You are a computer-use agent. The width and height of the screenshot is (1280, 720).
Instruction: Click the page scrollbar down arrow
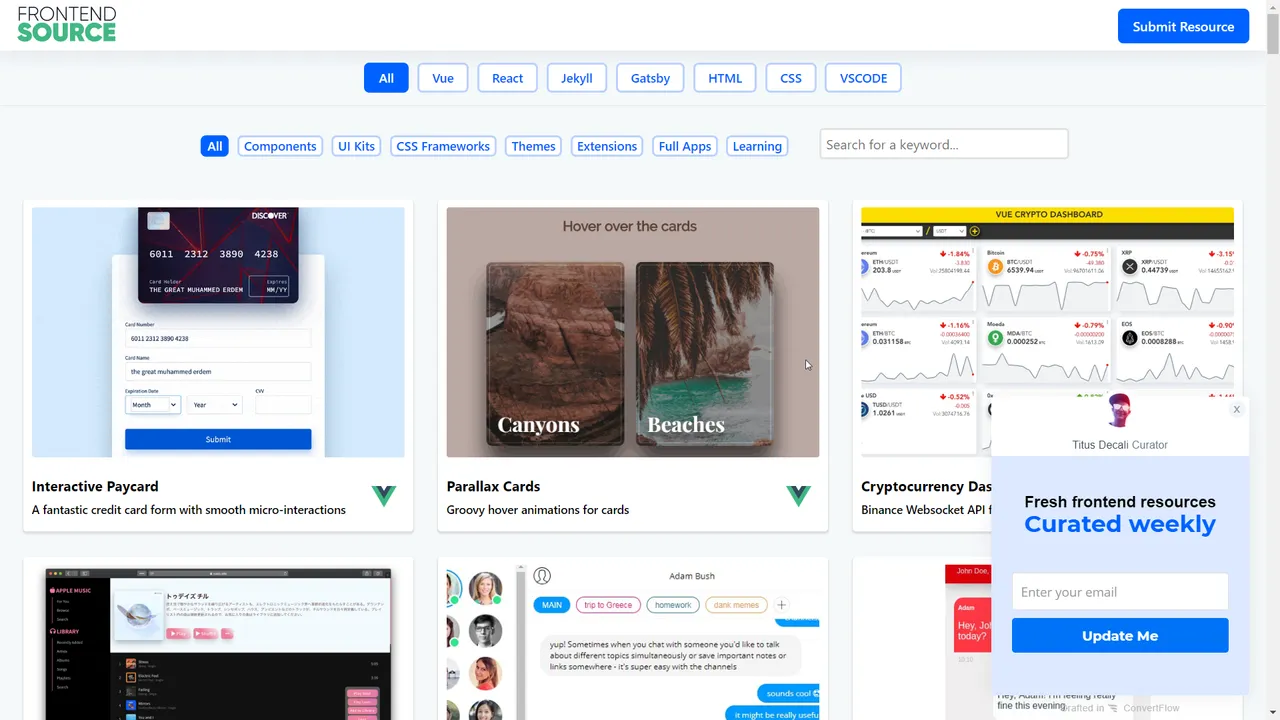(x=1273, y=712)
